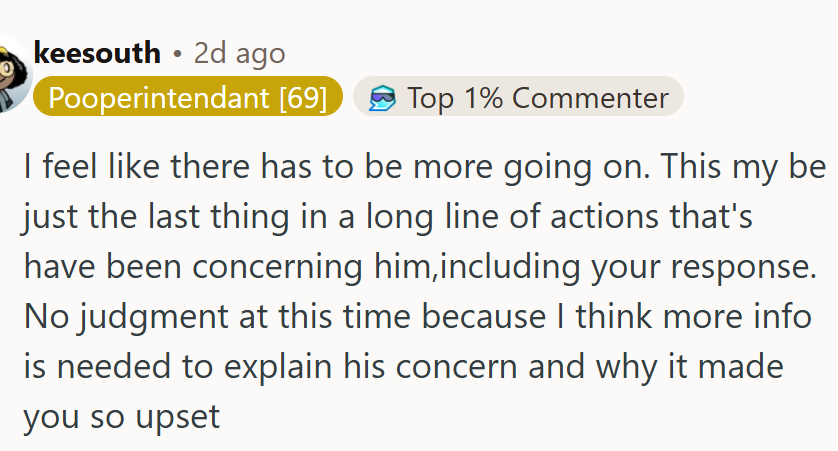838x451 pixels.
Task: Click the word "because" in the comment
Action: pos(479,316)
